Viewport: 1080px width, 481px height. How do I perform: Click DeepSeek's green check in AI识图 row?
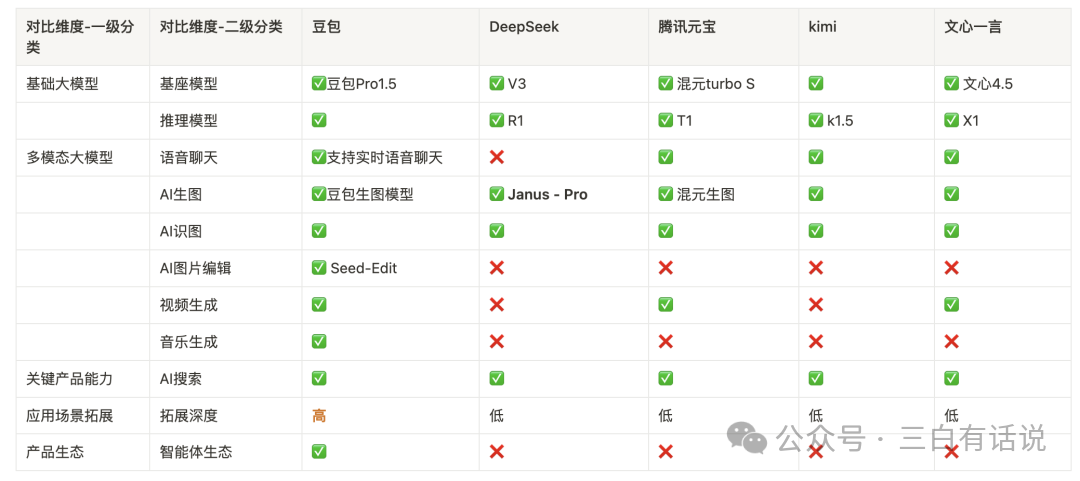(497, 231)
